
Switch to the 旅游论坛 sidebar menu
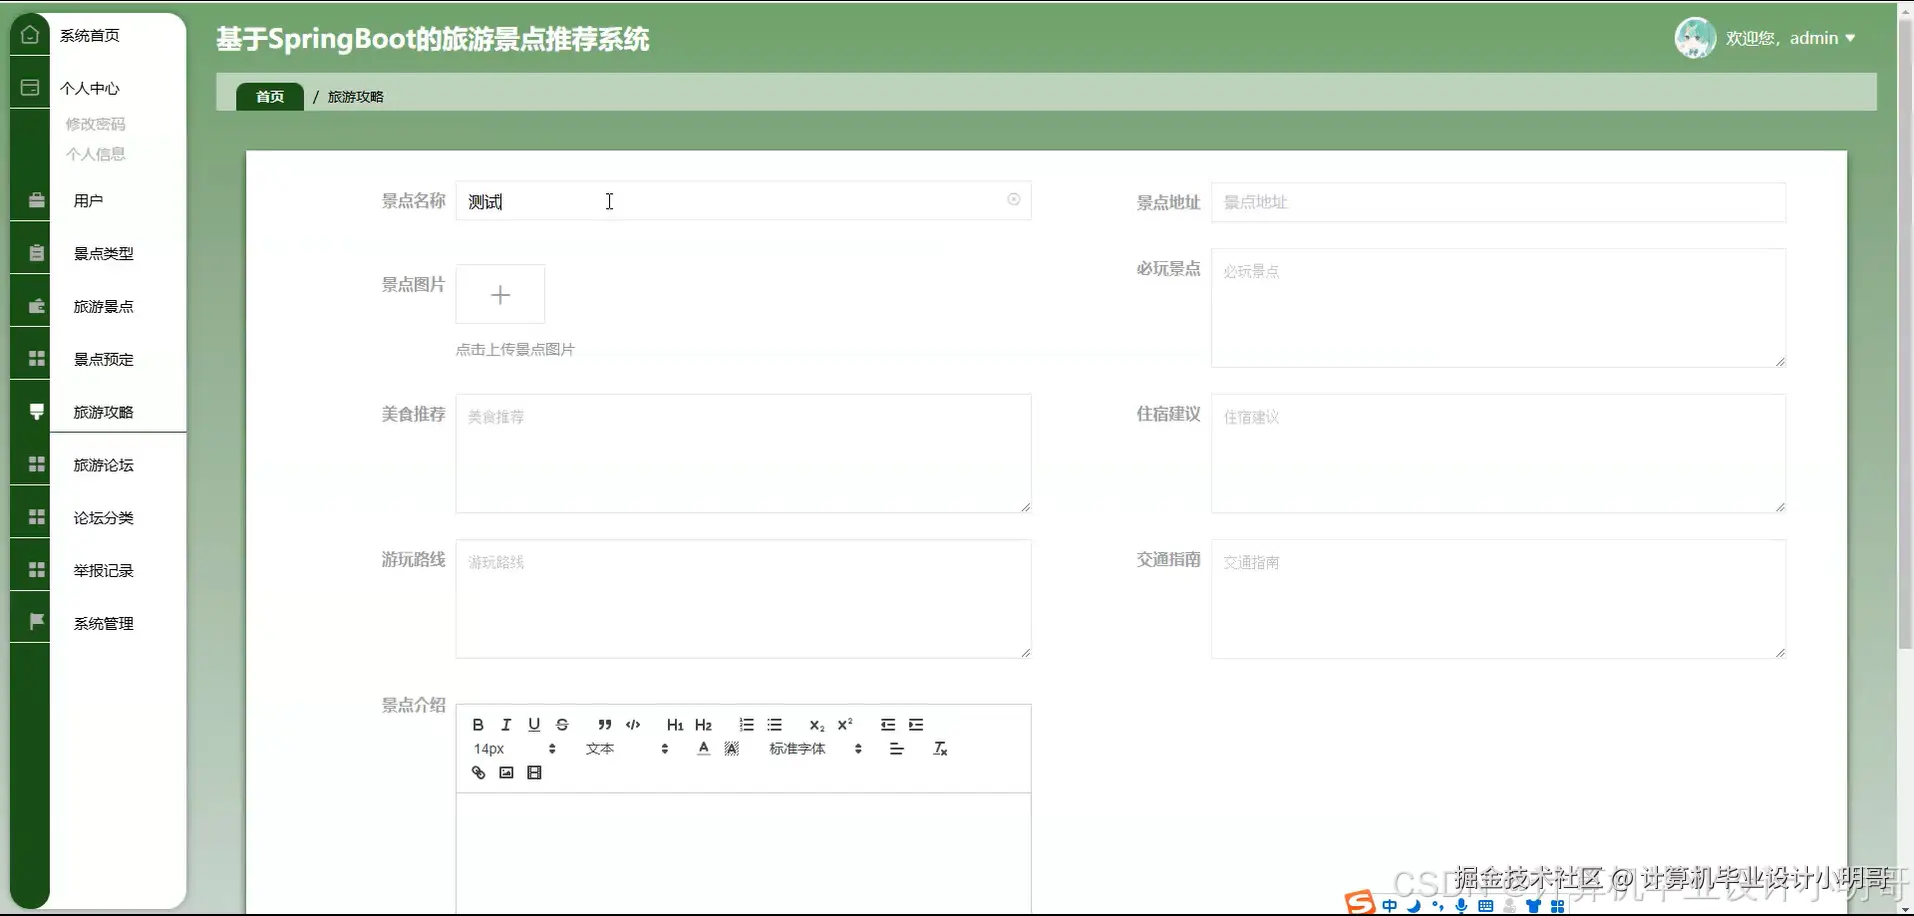103,464
